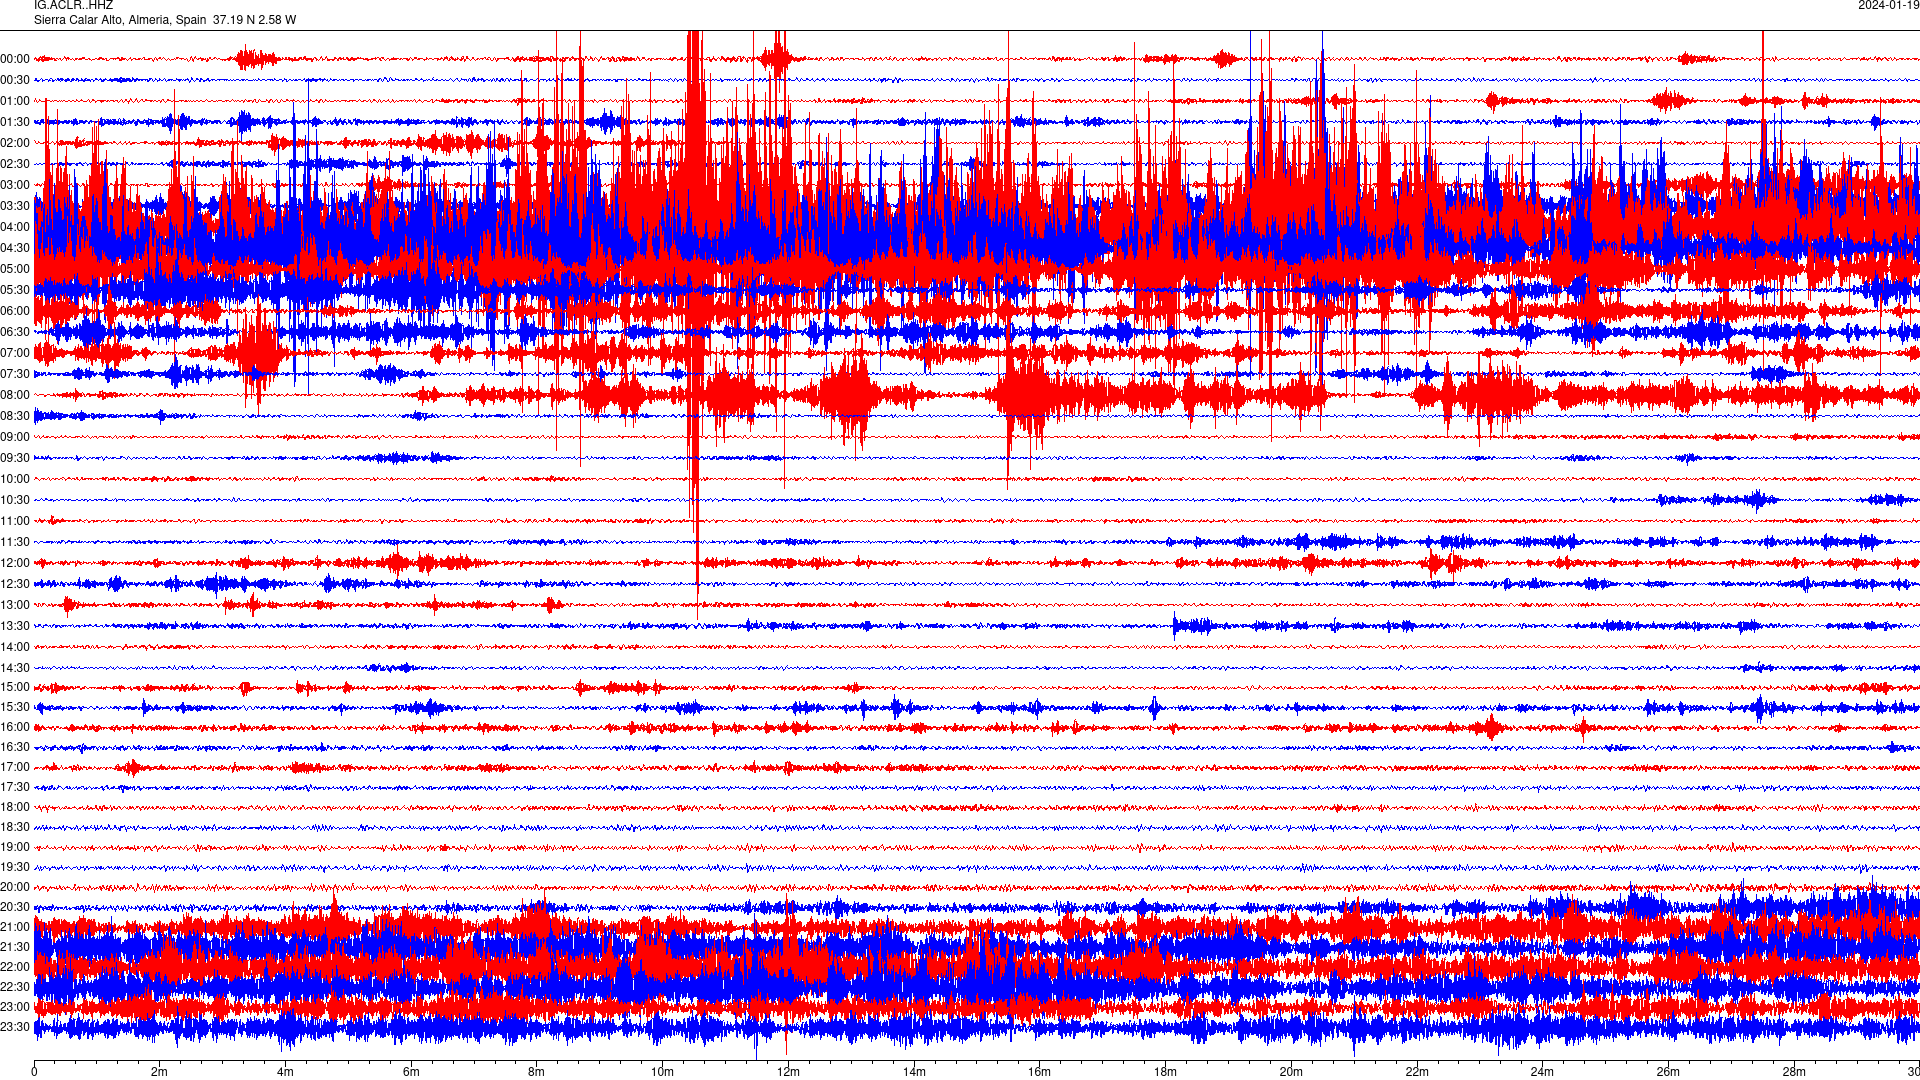1920x1080 pixels.
Task: Click the 14m tick label on time axis
Action: (914, 1072)
